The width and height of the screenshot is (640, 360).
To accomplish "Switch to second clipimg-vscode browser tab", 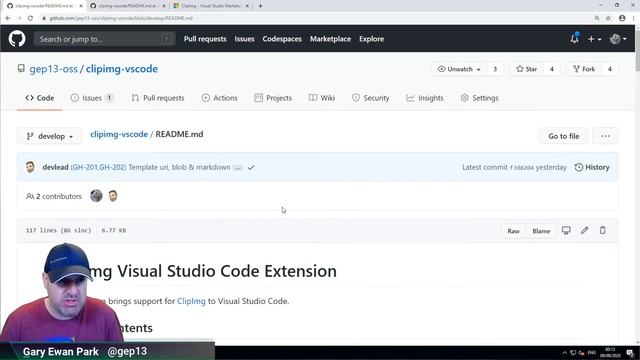I will coord(128,6).
